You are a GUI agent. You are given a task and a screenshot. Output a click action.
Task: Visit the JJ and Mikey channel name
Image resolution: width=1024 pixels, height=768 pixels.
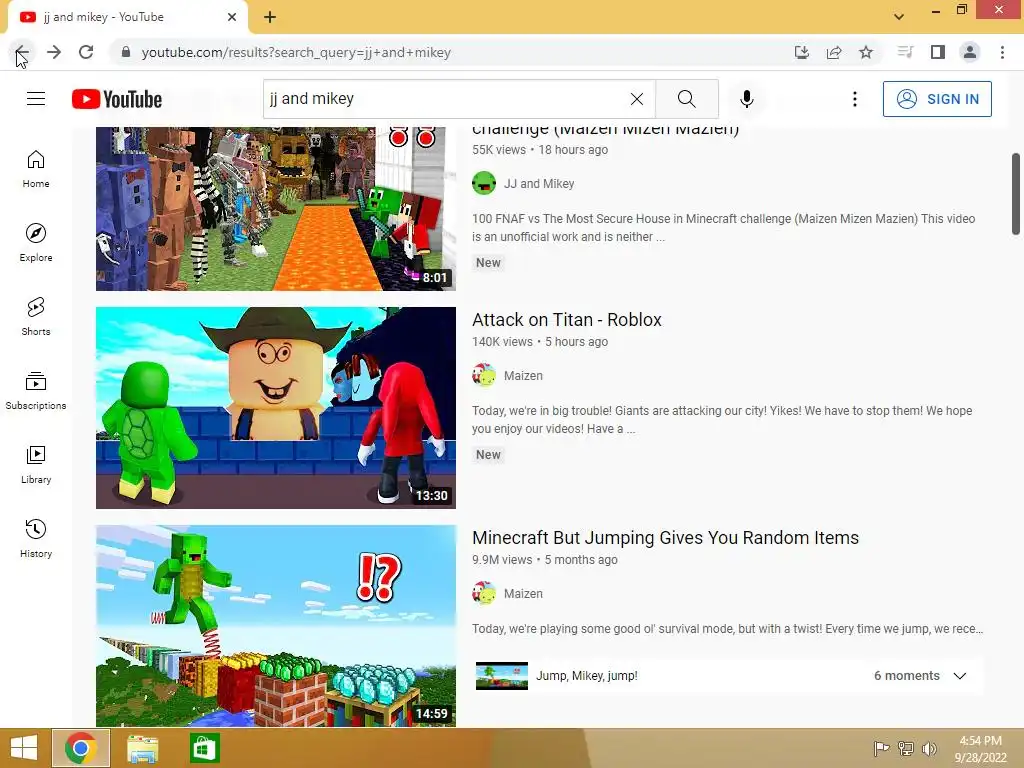pyautogui.click(x=539, y=184)
